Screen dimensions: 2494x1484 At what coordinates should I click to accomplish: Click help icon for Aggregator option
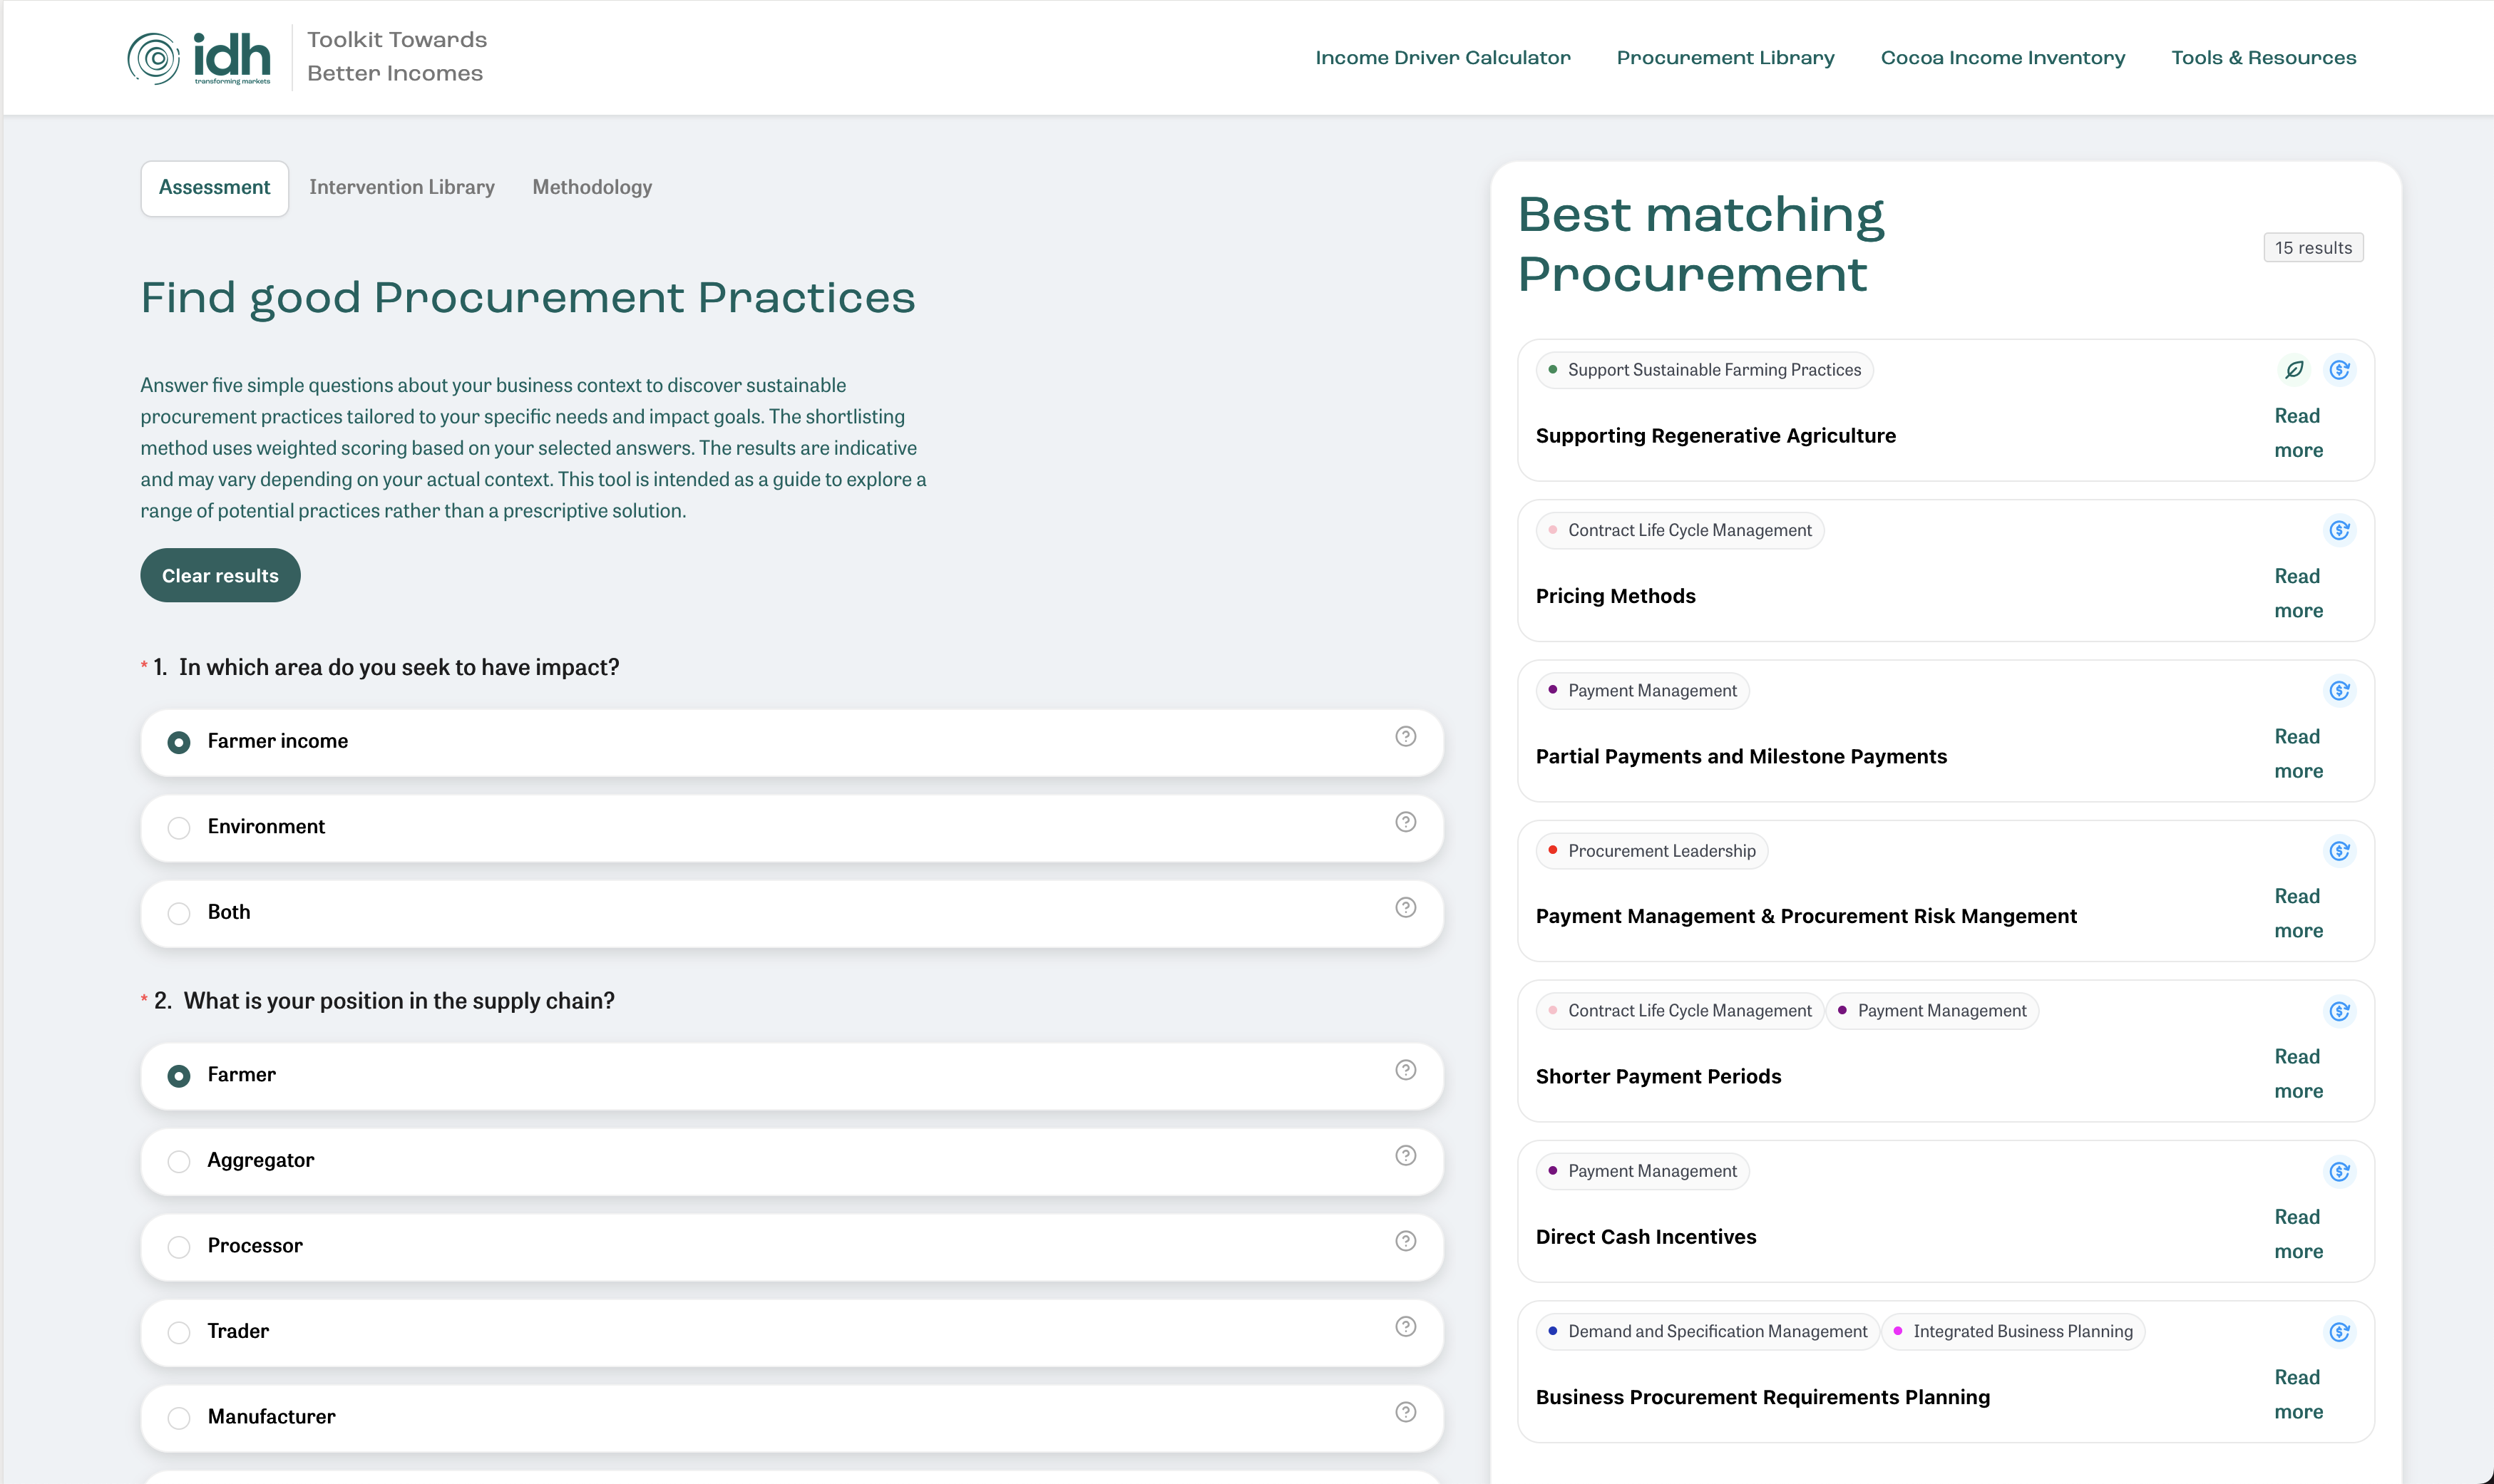[1405, 1156]
